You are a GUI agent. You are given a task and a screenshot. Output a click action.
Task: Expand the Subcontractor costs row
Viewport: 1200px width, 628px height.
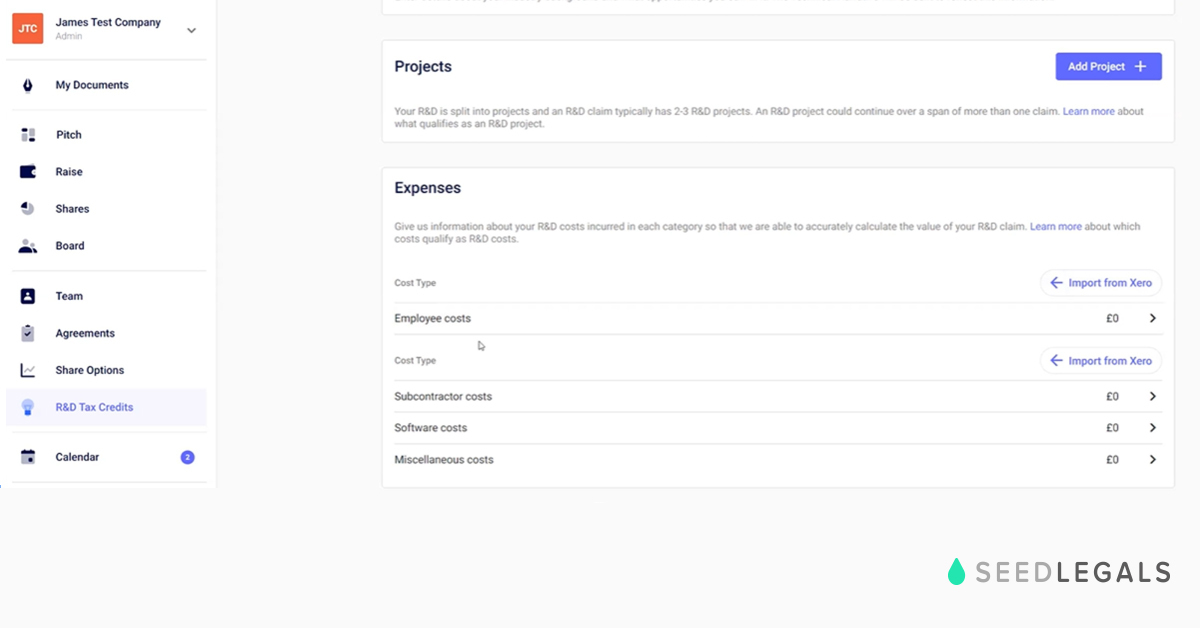(x=1152, y=396)
